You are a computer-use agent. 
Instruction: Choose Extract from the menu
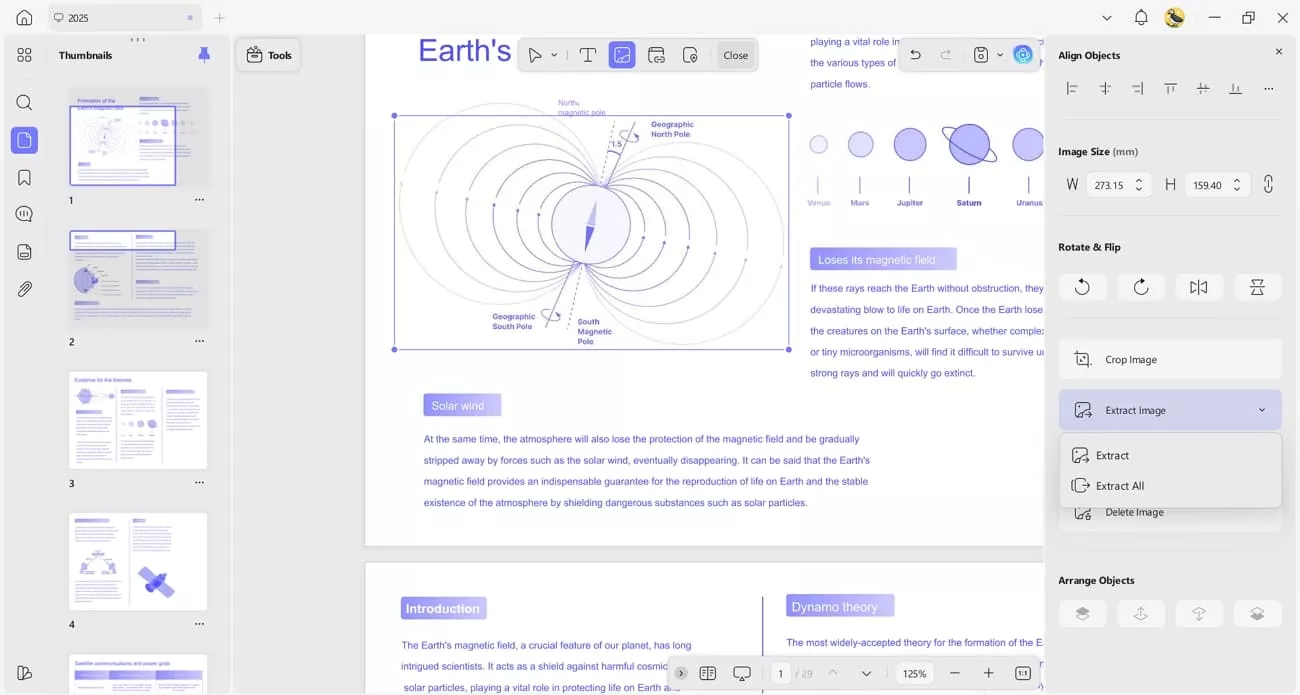click(x=1170, y=455)
